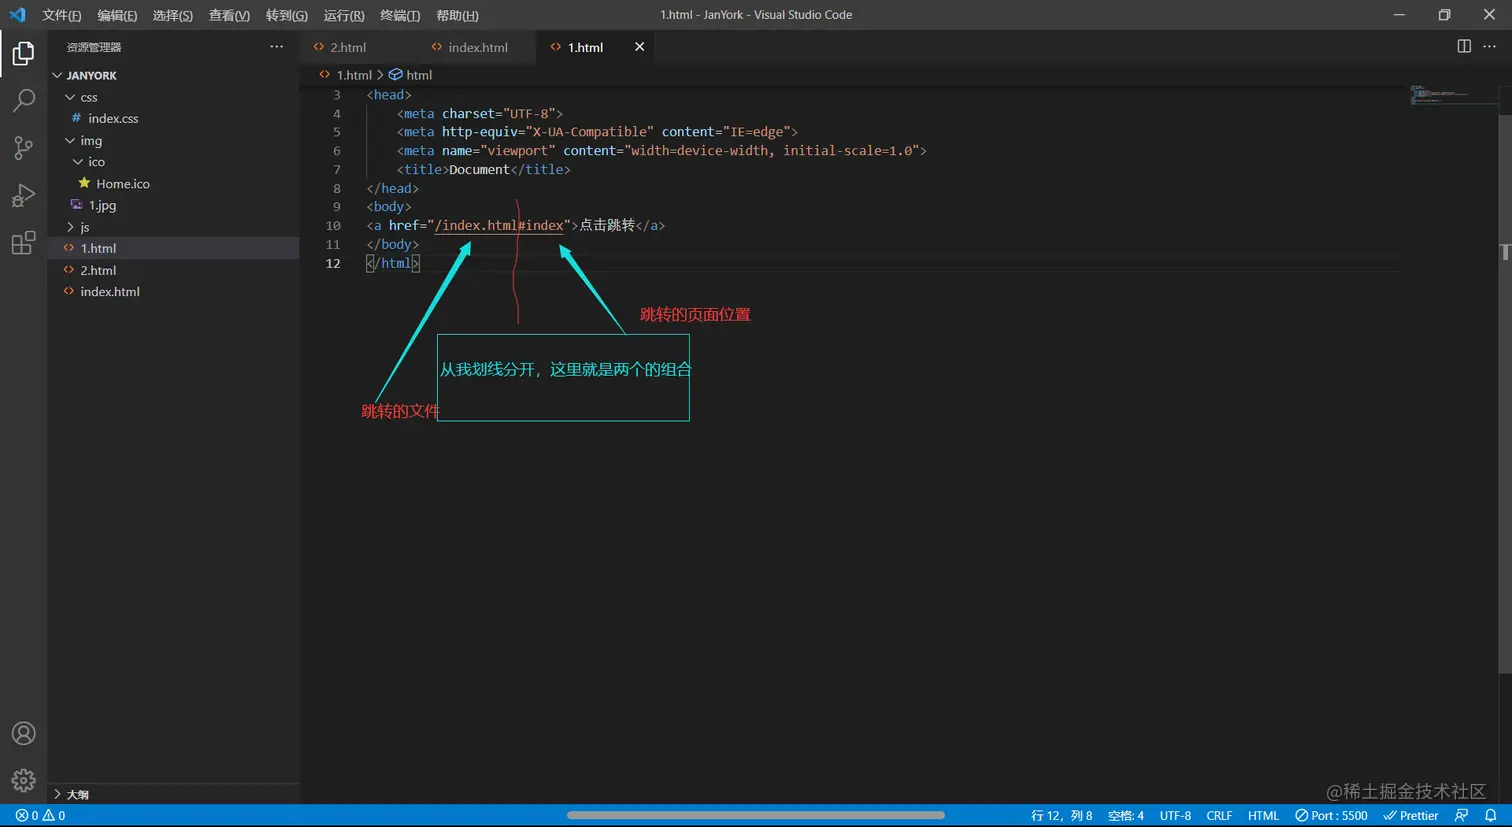Collapse the ico folder
Viewport: 1512px width, 827px height.
tap(173, 162)
